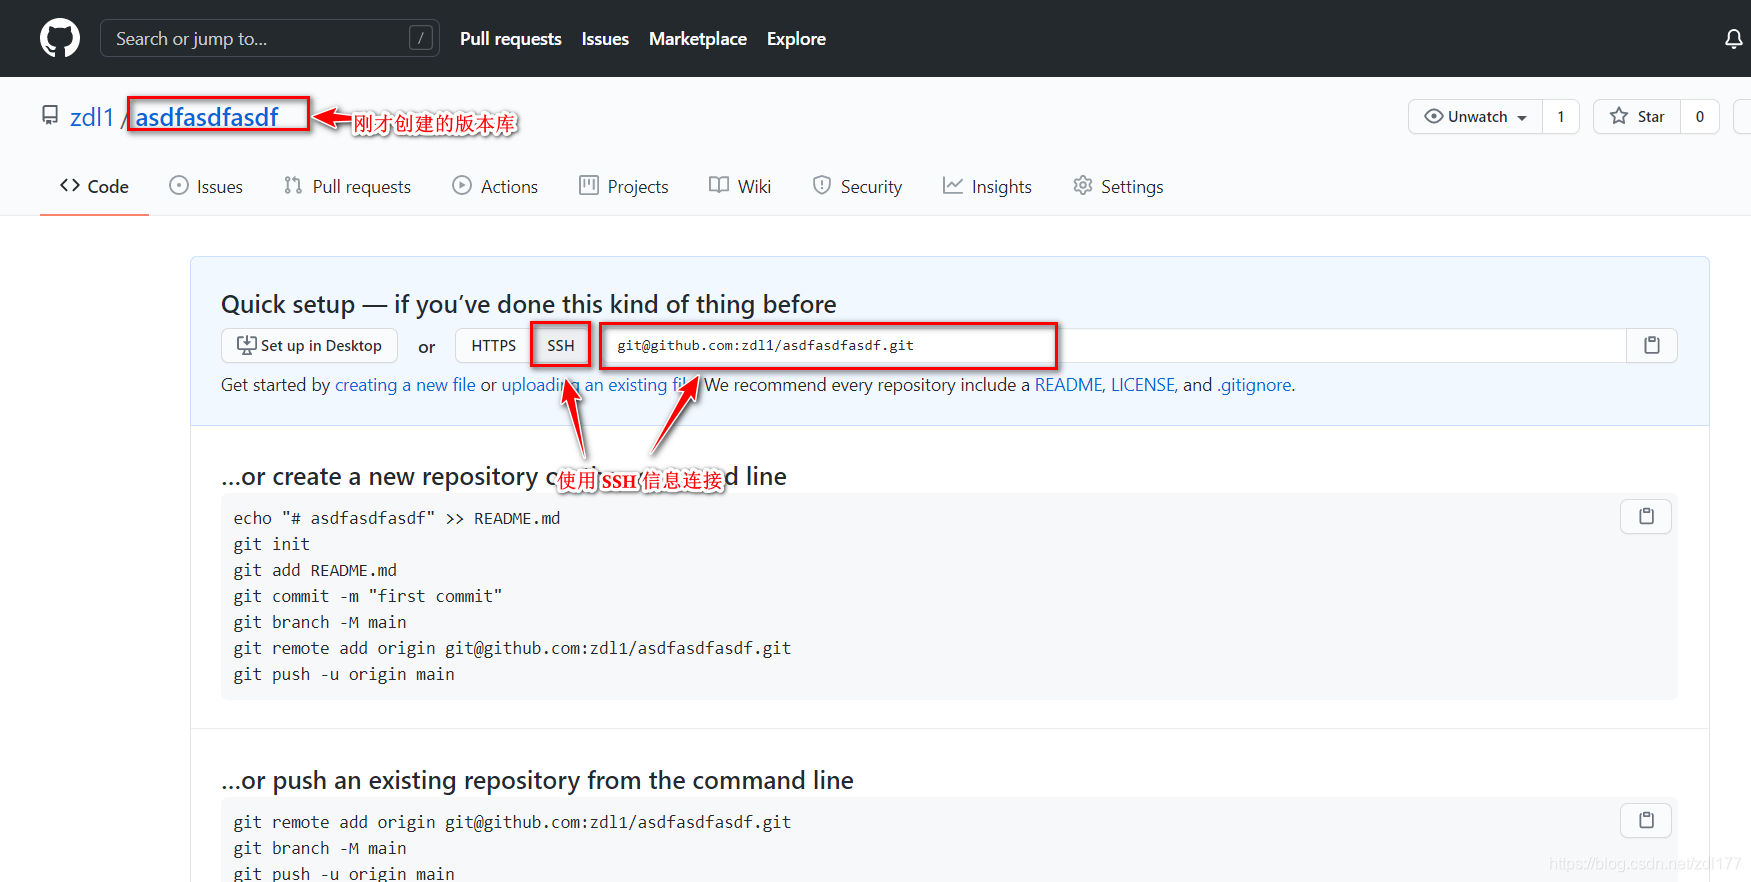Open the notifications bell
This screenshot has width=1751, height=882.
(1733, 39)
